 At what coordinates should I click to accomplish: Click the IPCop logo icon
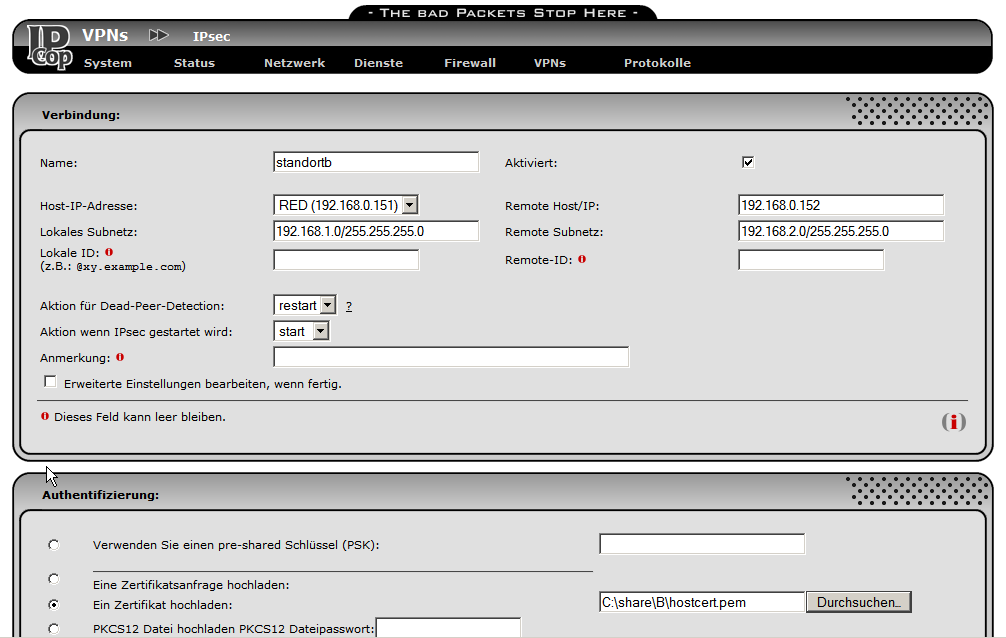(48, 48)
